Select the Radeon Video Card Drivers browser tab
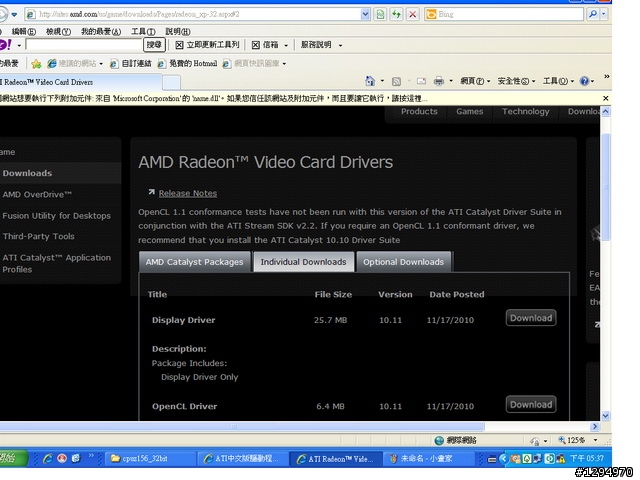 [80, 82]
